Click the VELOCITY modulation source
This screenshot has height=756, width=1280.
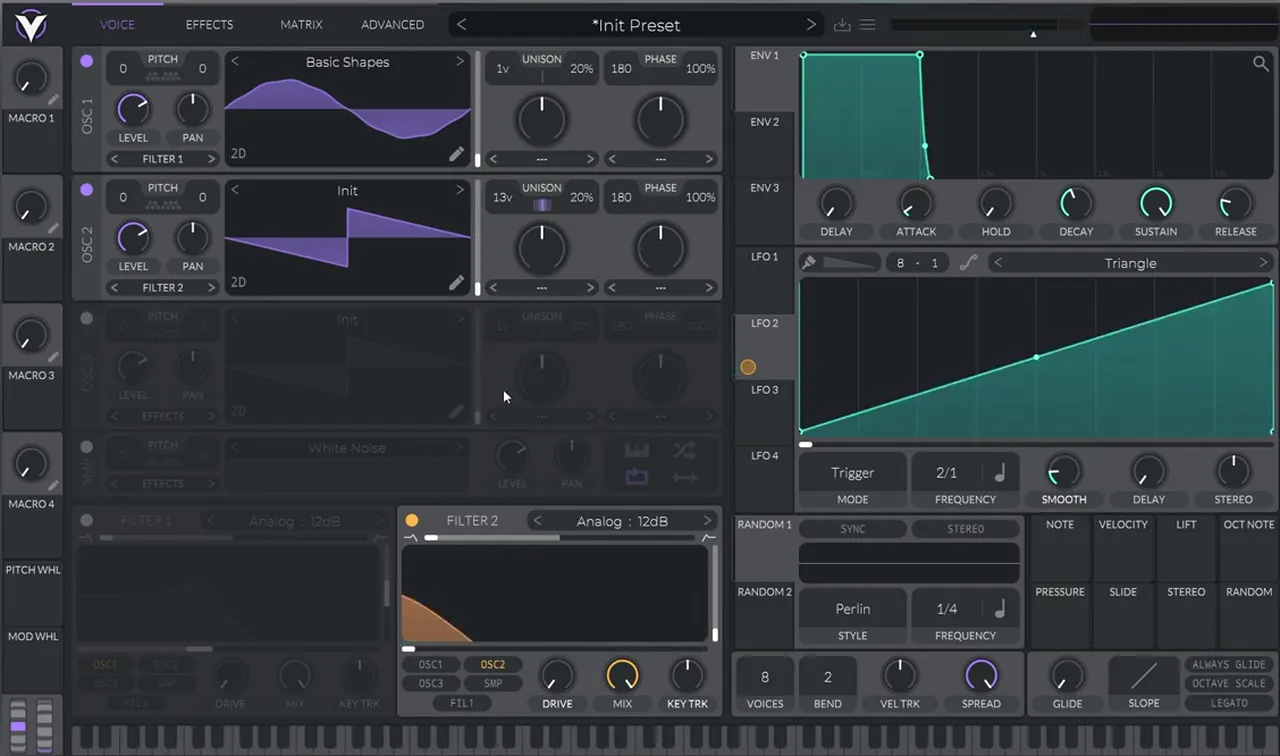[1123, 548]
